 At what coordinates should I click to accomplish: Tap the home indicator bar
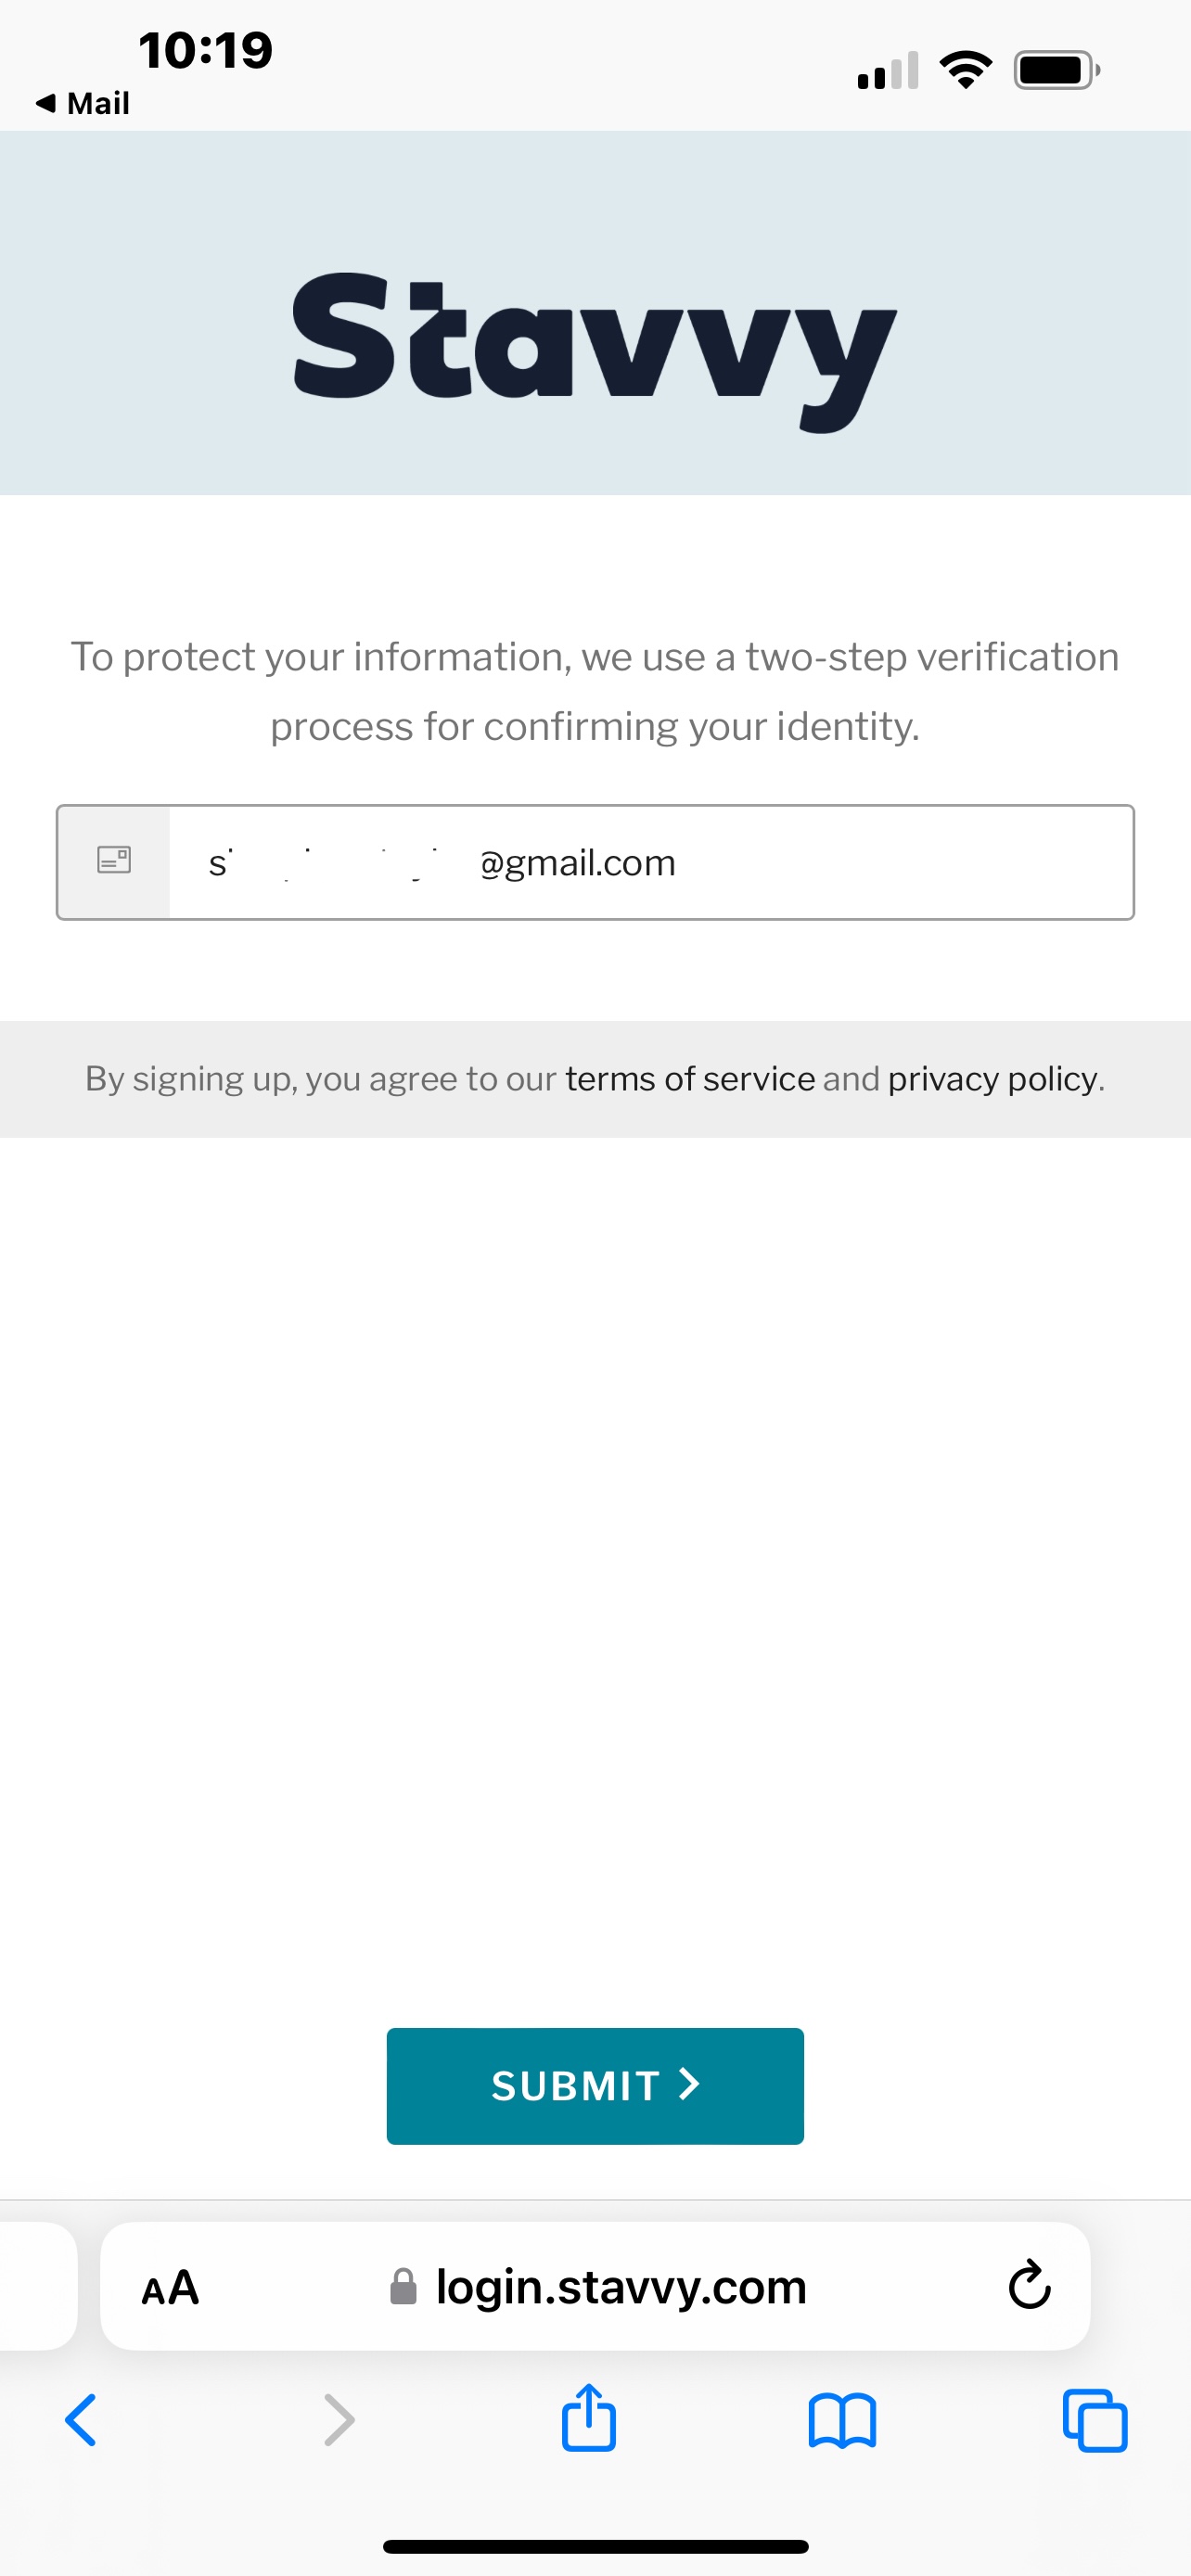click(x=595, y=2546)
